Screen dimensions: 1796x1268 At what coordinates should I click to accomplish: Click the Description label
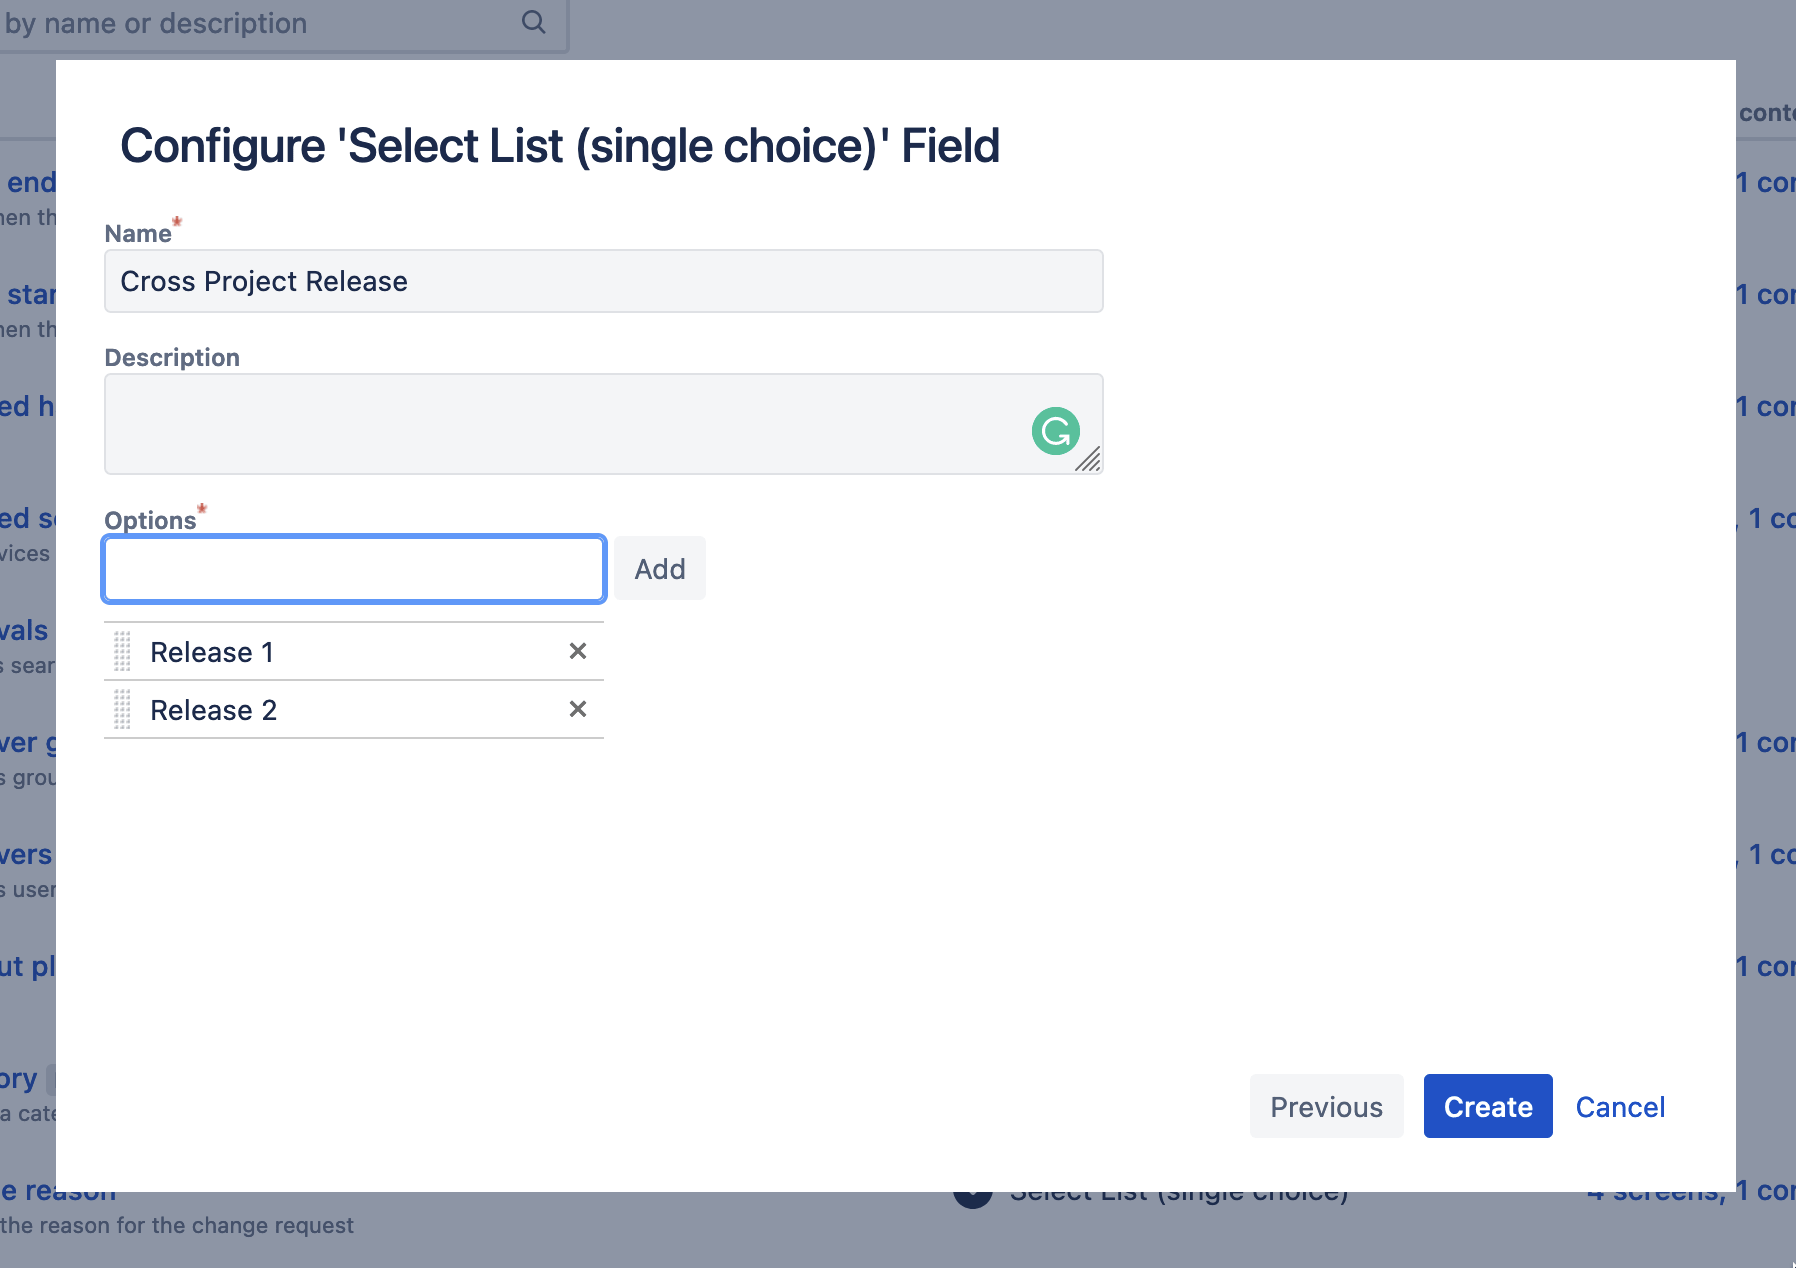coord(172,357)
